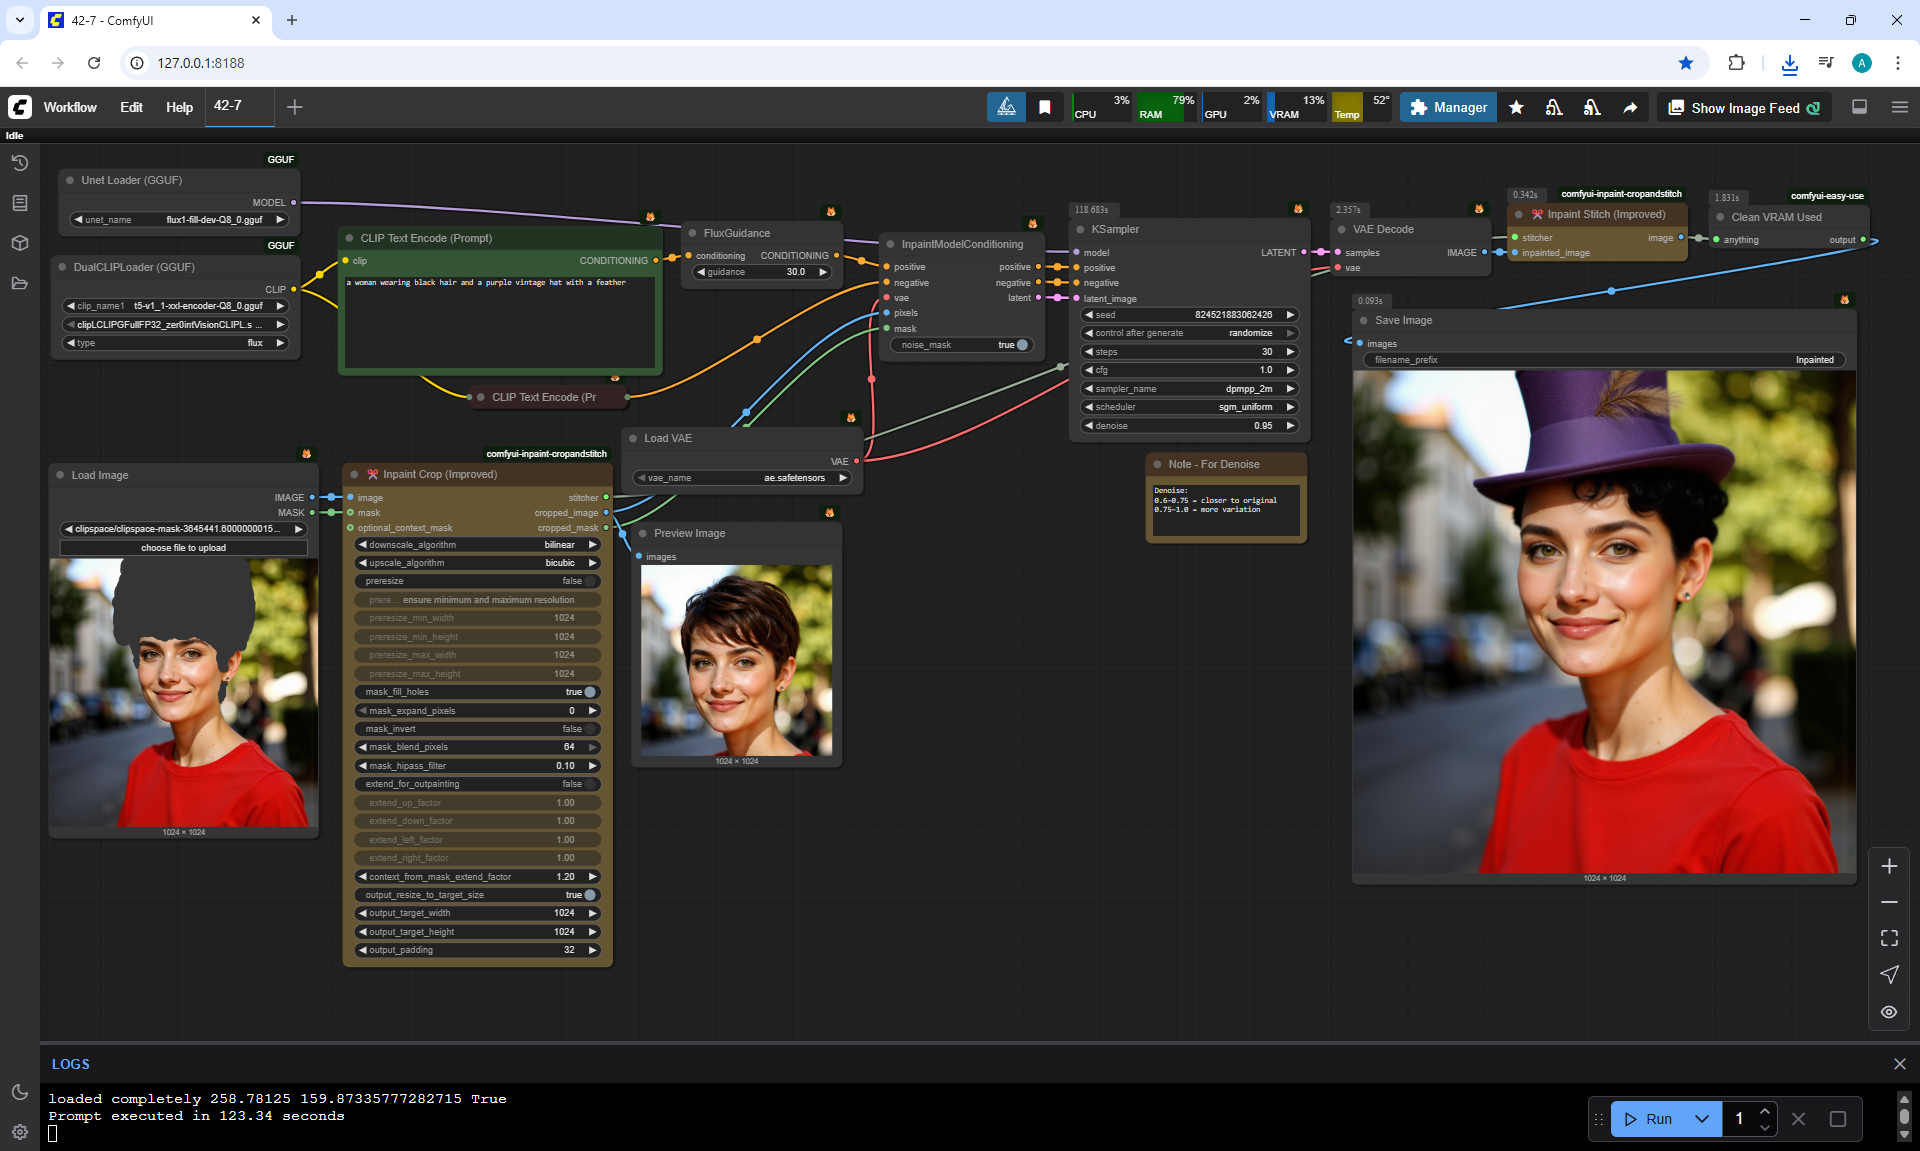1920x1151 pixels.
Task: Open the vae_name selector in Load VAE
Action: pos(742,478)
